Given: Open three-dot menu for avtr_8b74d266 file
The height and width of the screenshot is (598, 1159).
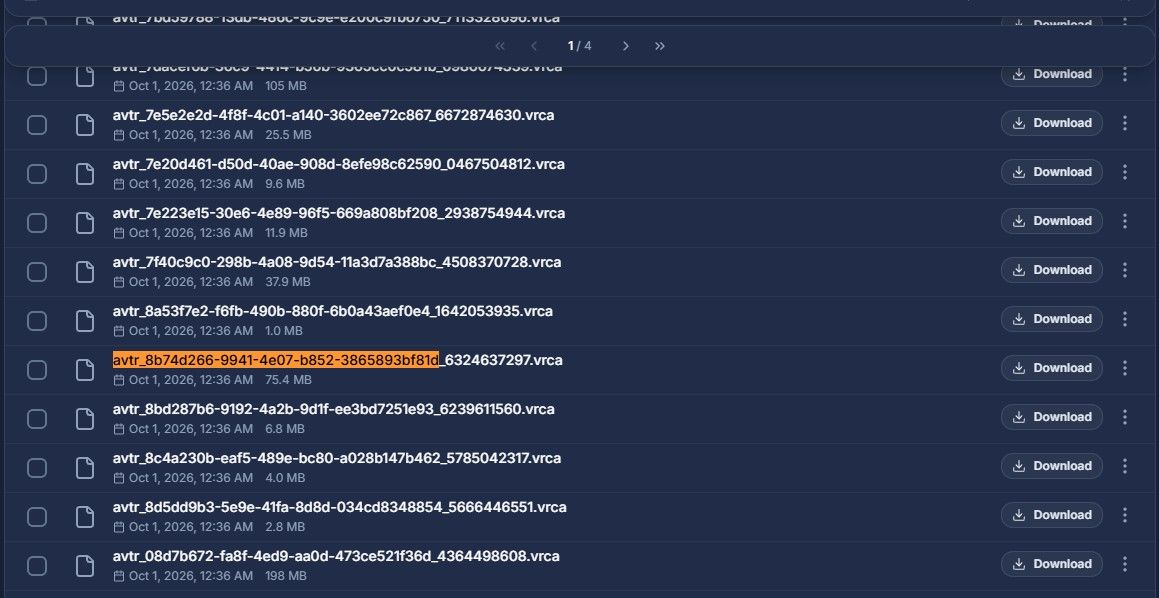Looking at the screenshot, I should click(x=1124, y=368).
